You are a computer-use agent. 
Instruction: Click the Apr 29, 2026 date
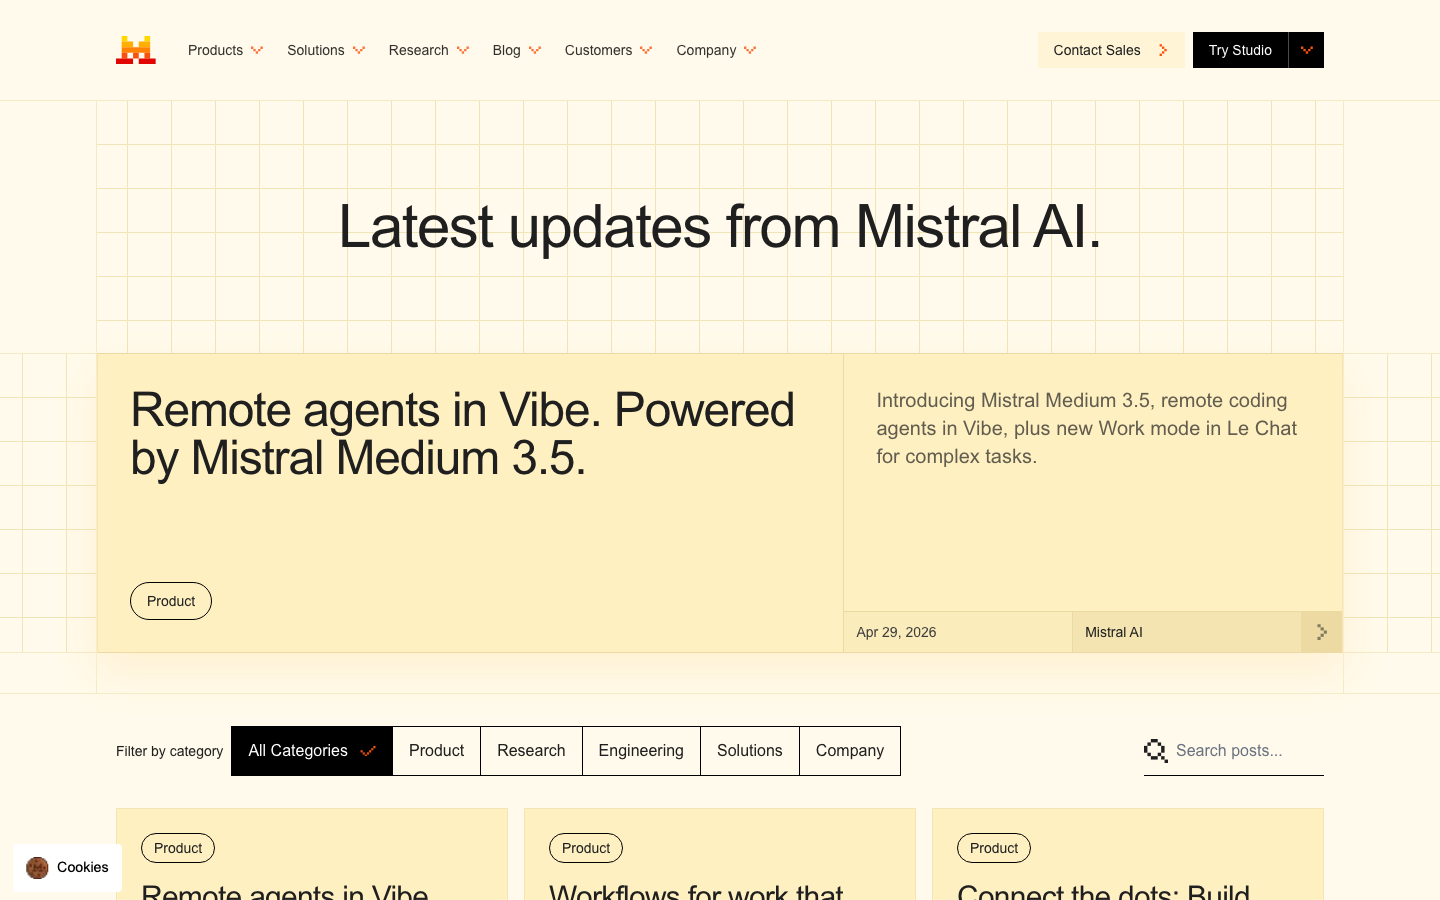point(896,632)
